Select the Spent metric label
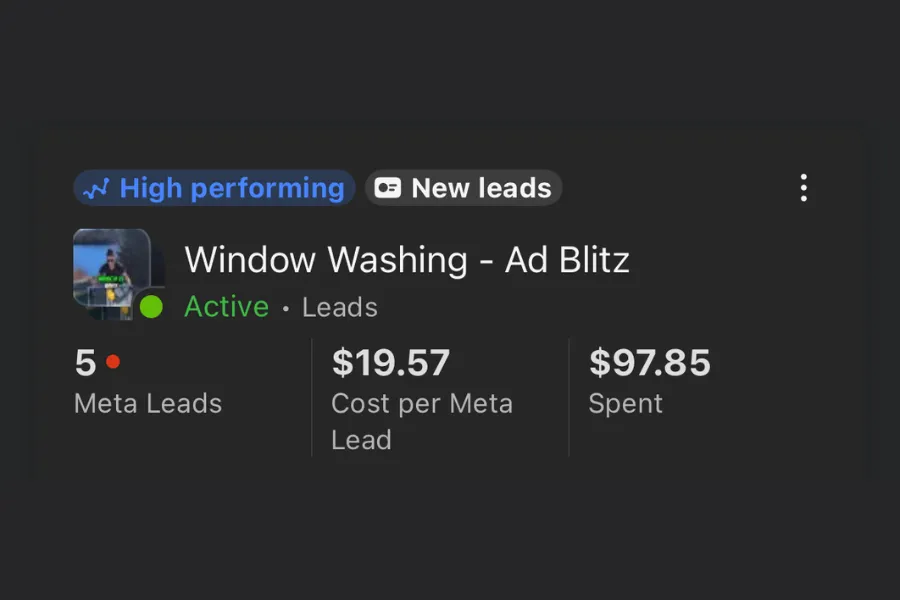 (625, 404)
